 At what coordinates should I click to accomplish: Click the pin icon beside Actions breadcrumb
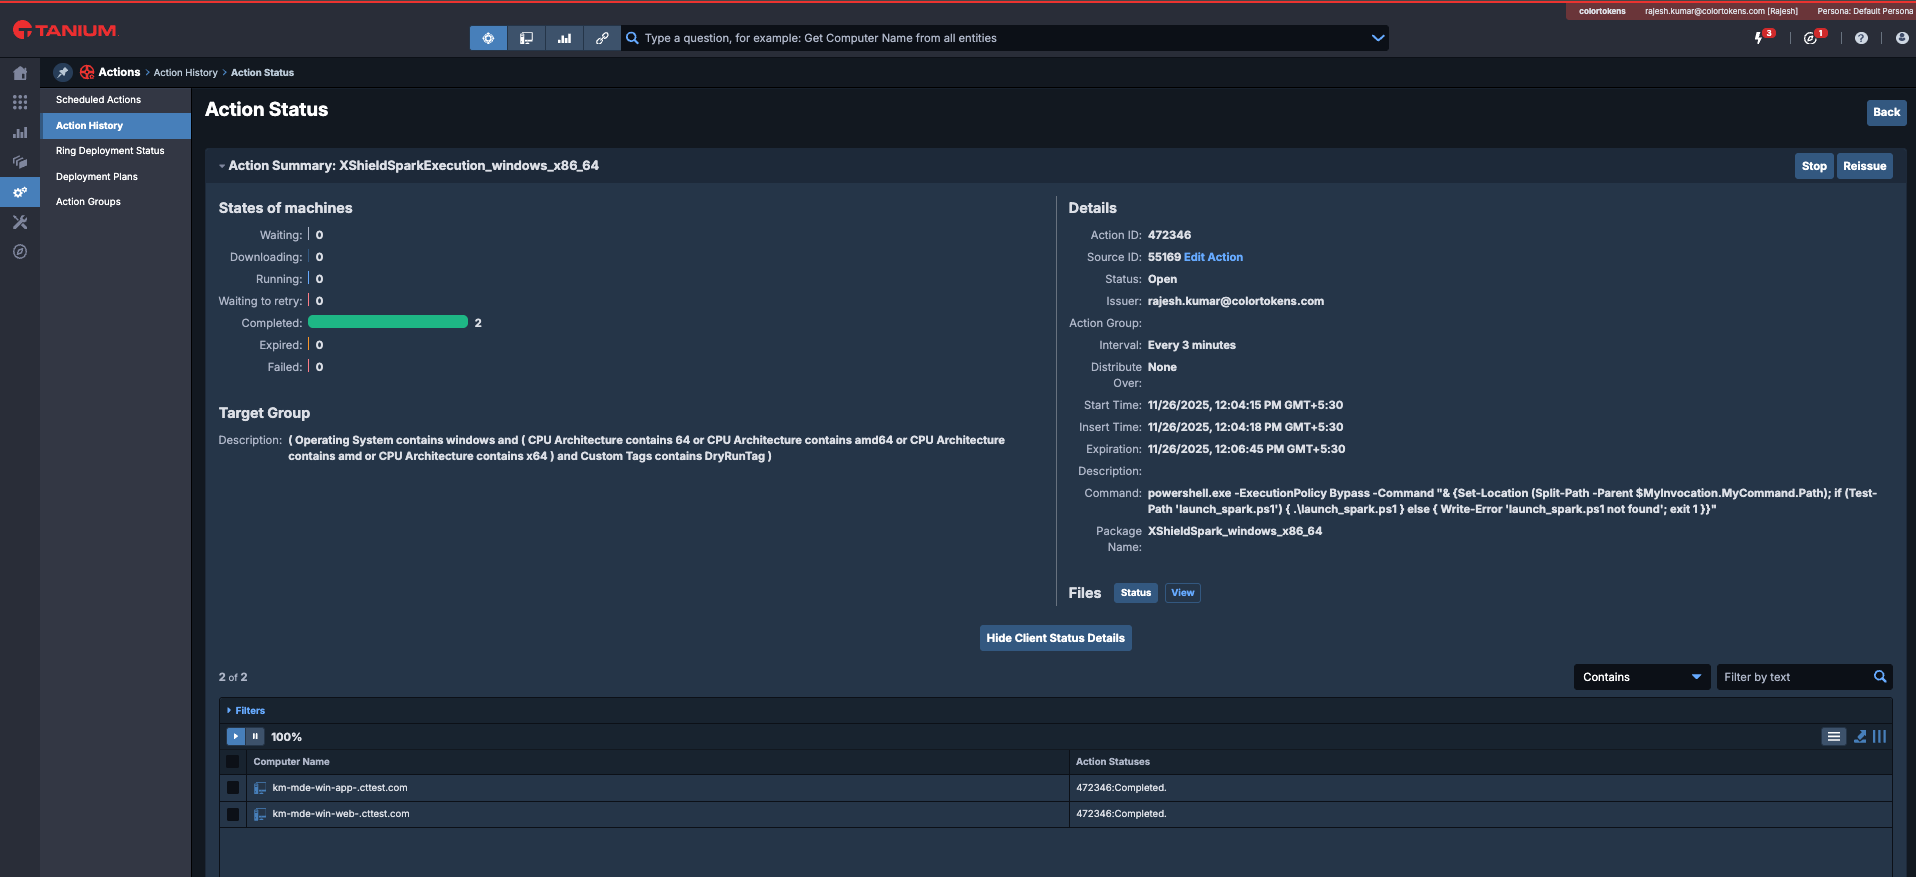[63, 72]
